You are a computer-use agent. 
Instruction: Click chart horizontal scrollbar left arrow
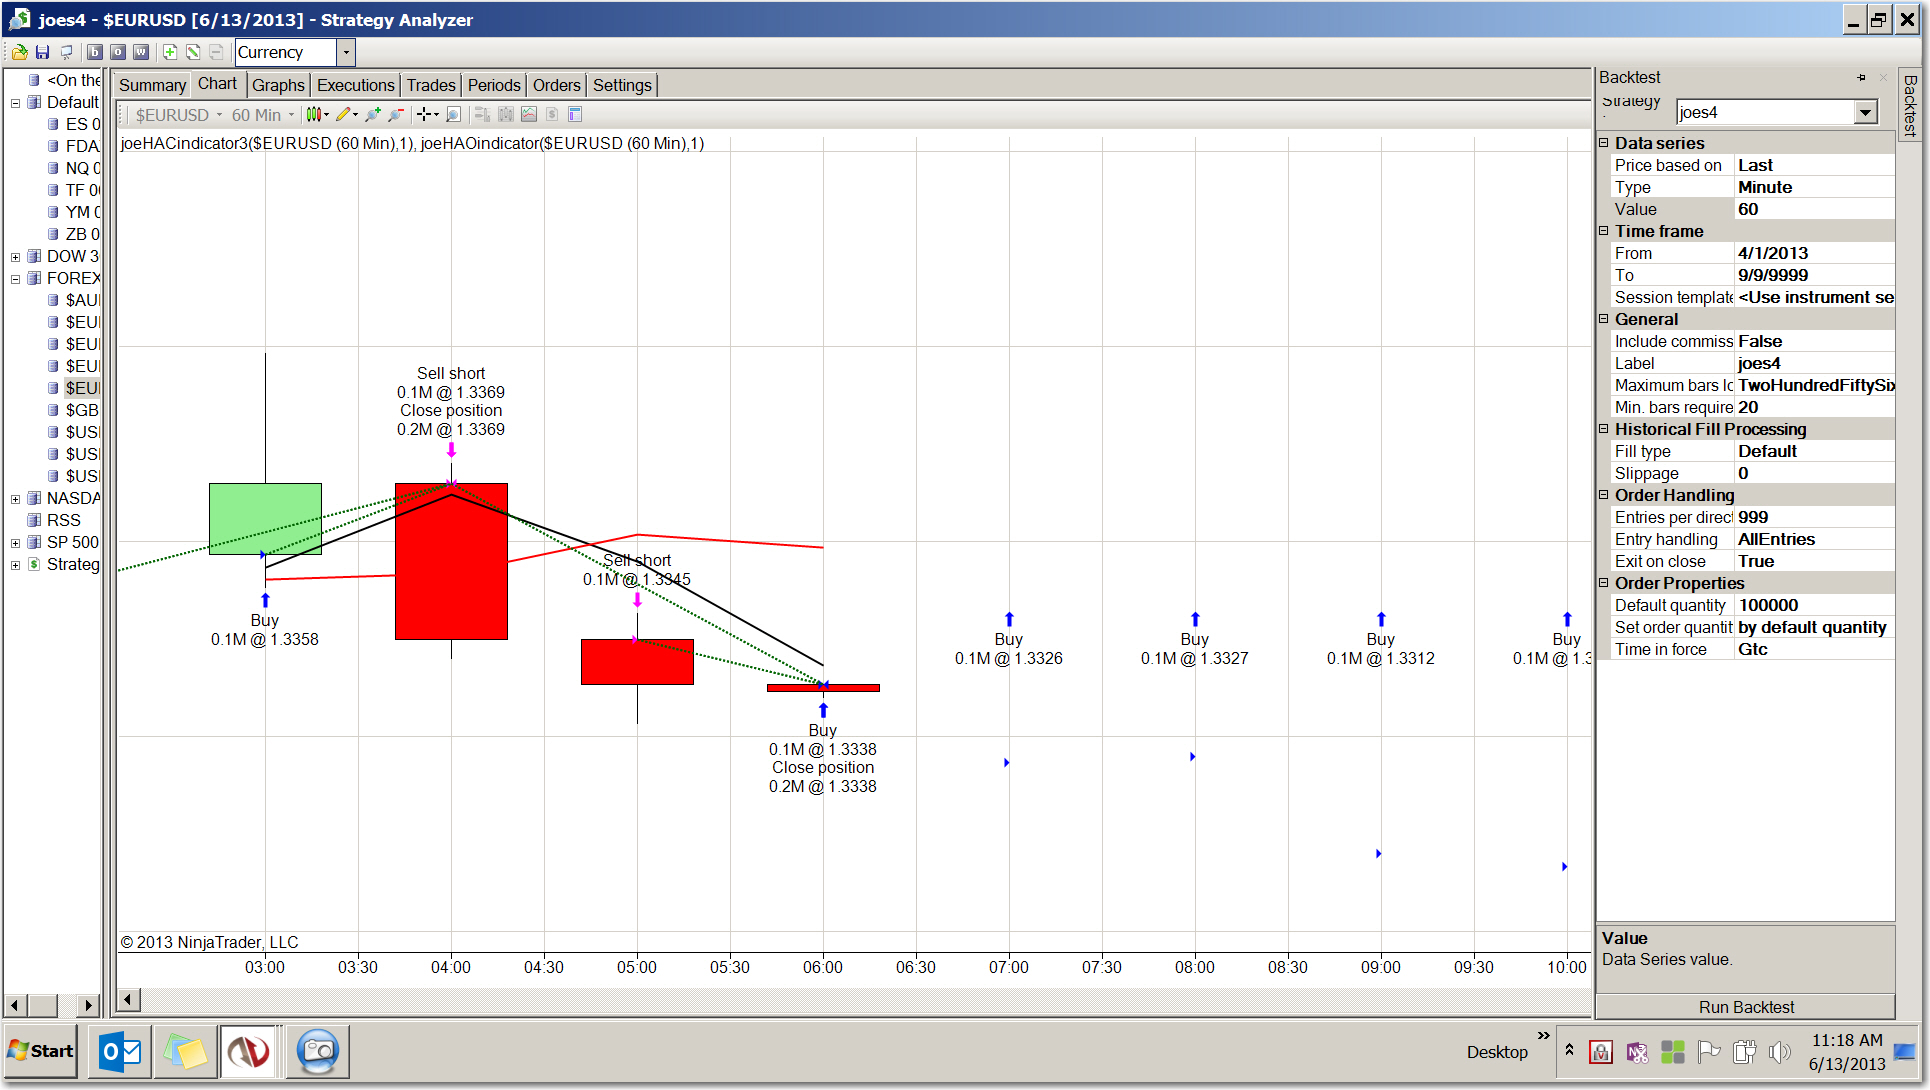(x=128, y=999)
